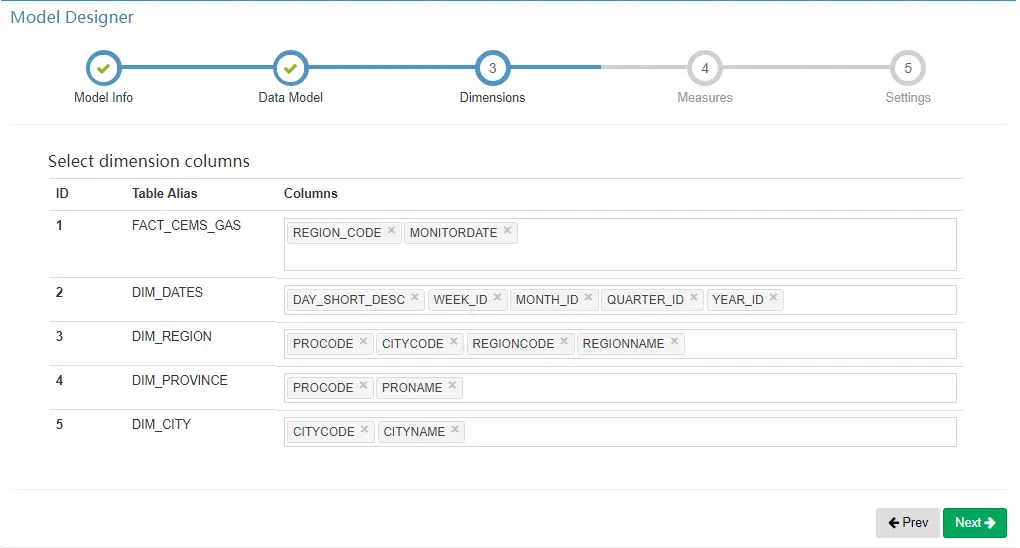Click the DAY_SHORT_DESC tag text
The width and height of the screenshot is (1020, 548).
click(349, 300)
